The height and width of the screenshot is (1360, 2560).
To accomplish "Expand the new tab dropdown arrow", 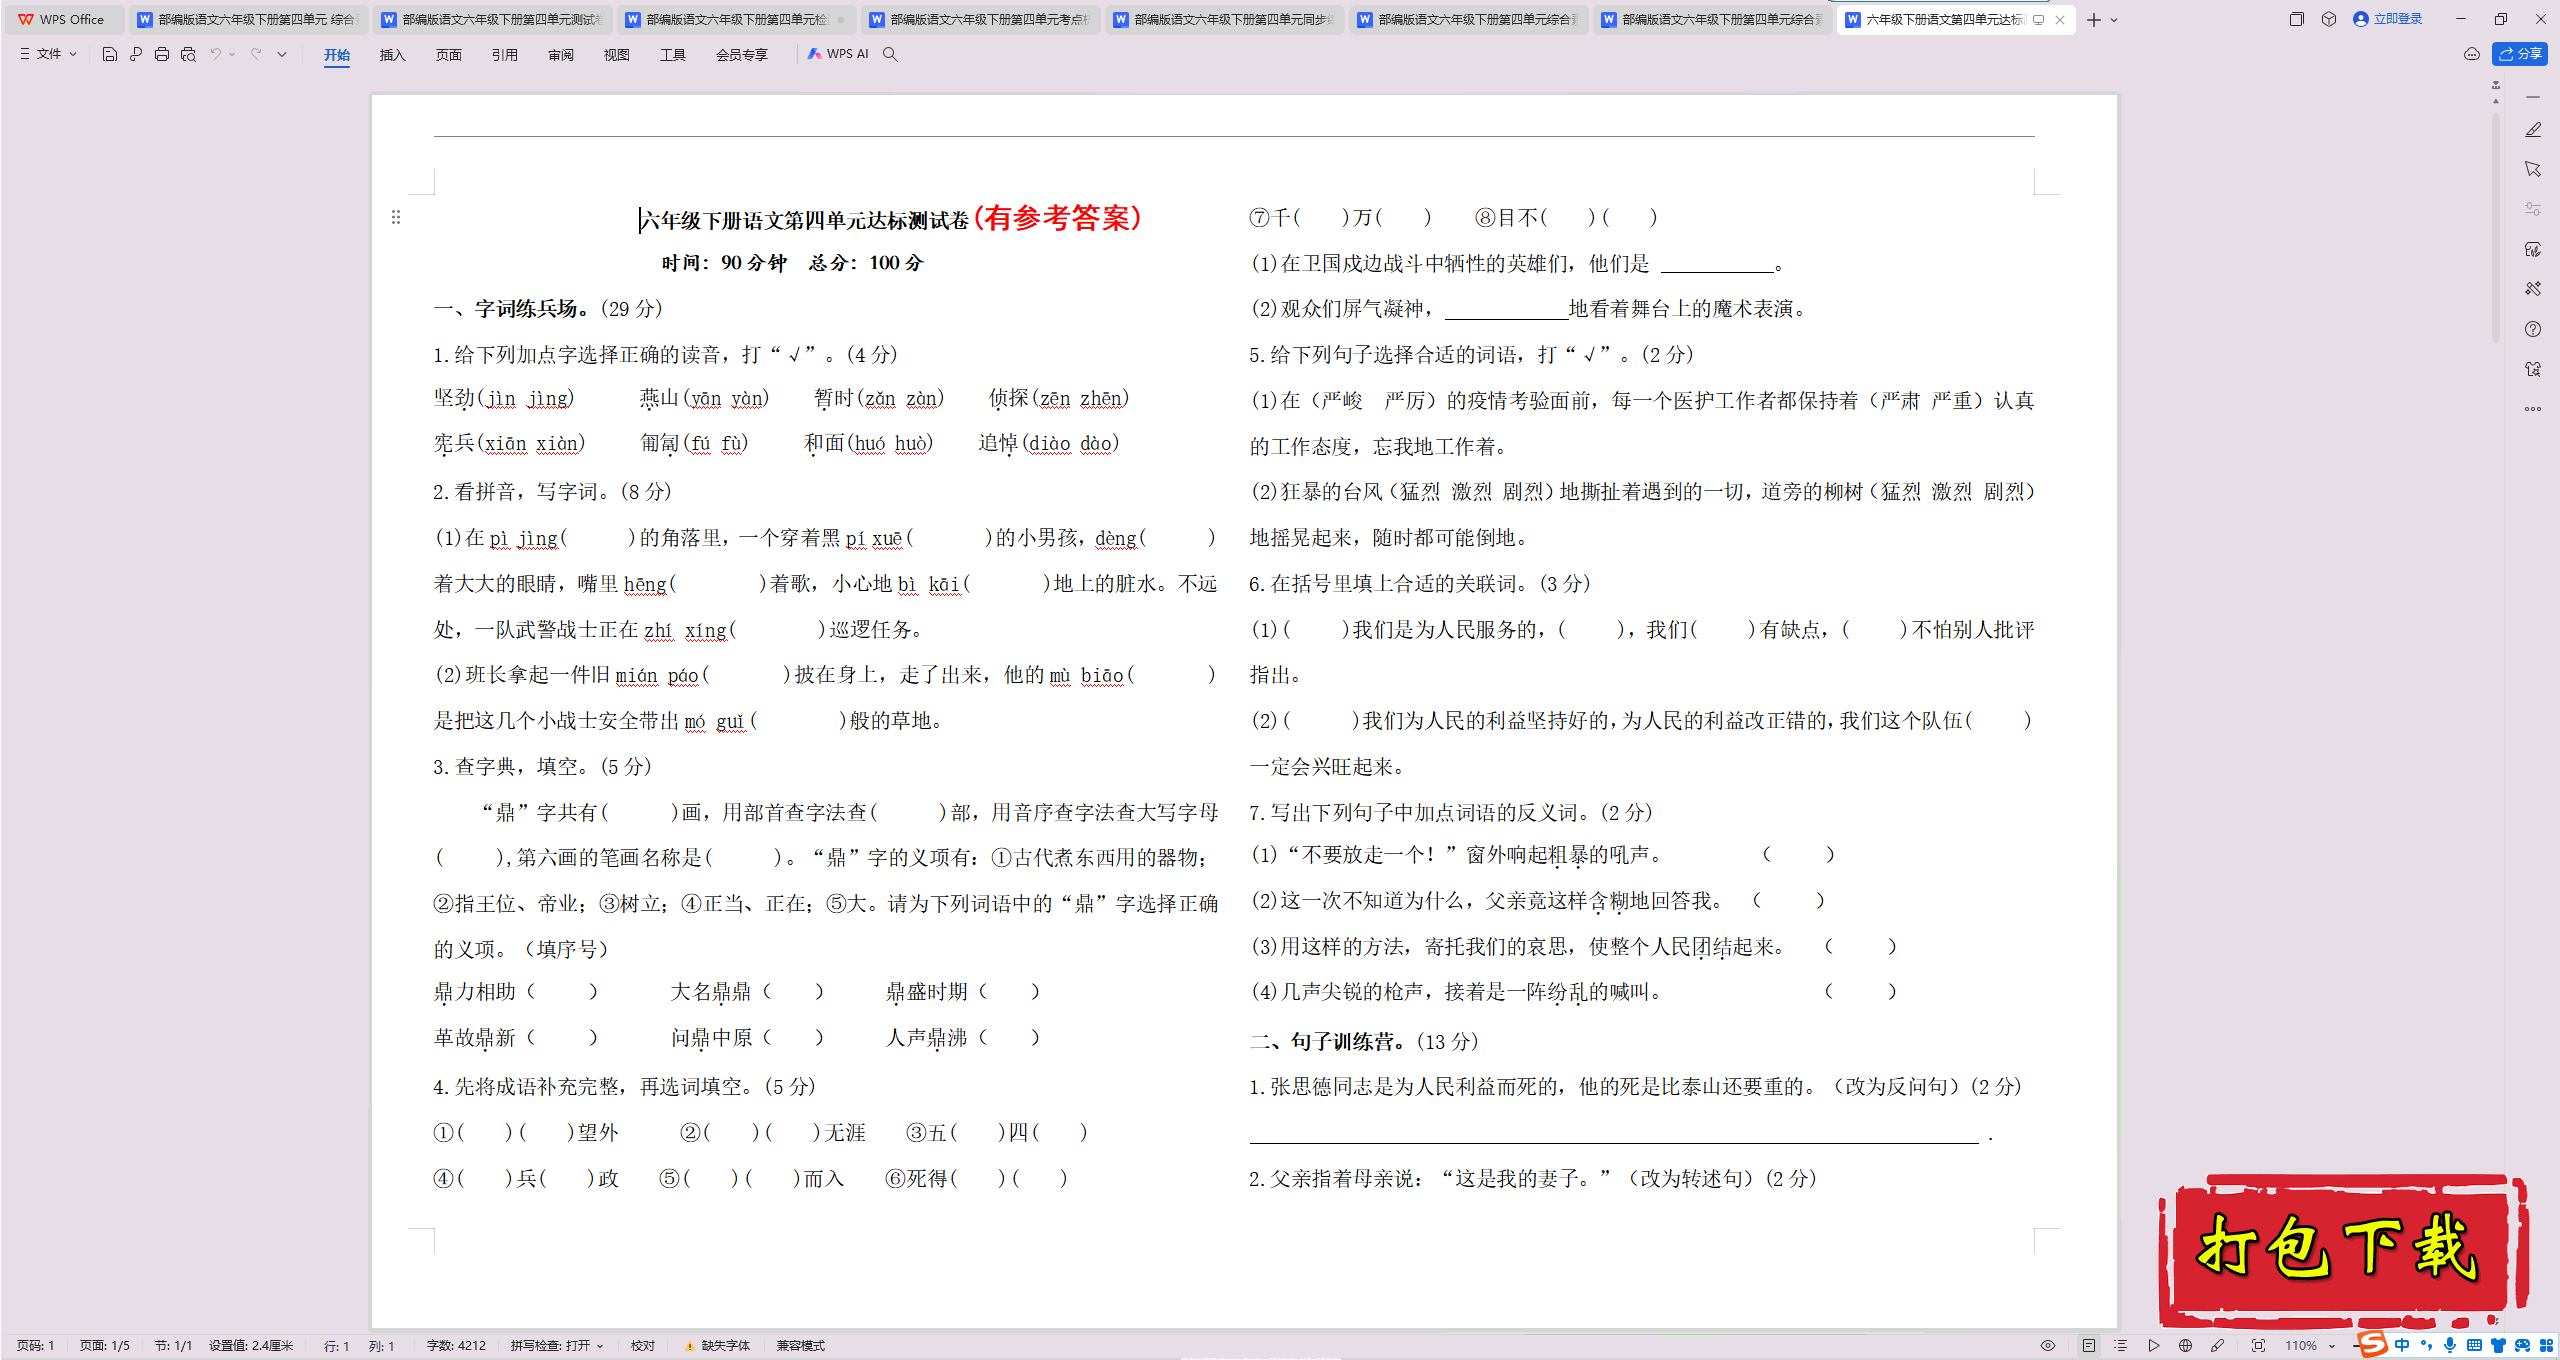I will [2114, 20].
